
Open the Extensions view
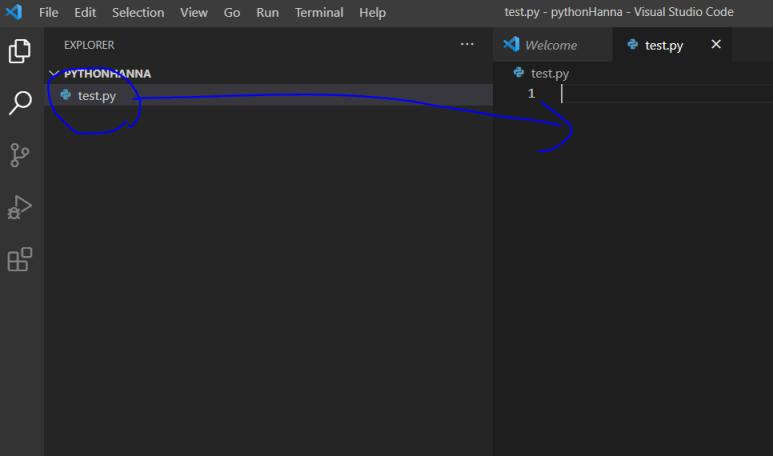(x=20, y=259)
